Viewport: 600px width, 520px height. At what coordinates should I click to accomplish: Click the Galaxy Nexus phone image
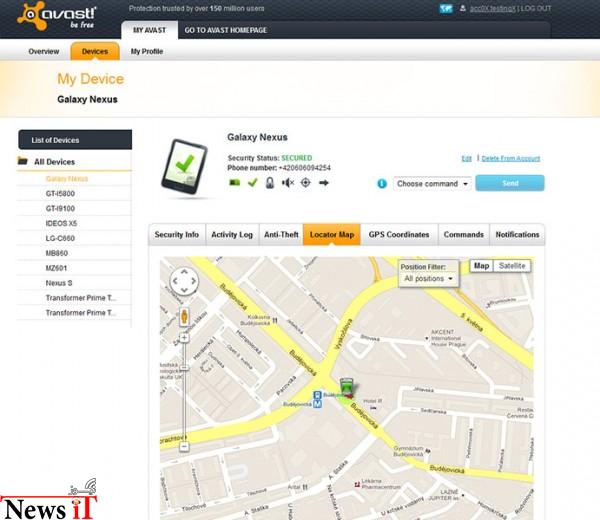pyautogui.click(x=185, y=167)
